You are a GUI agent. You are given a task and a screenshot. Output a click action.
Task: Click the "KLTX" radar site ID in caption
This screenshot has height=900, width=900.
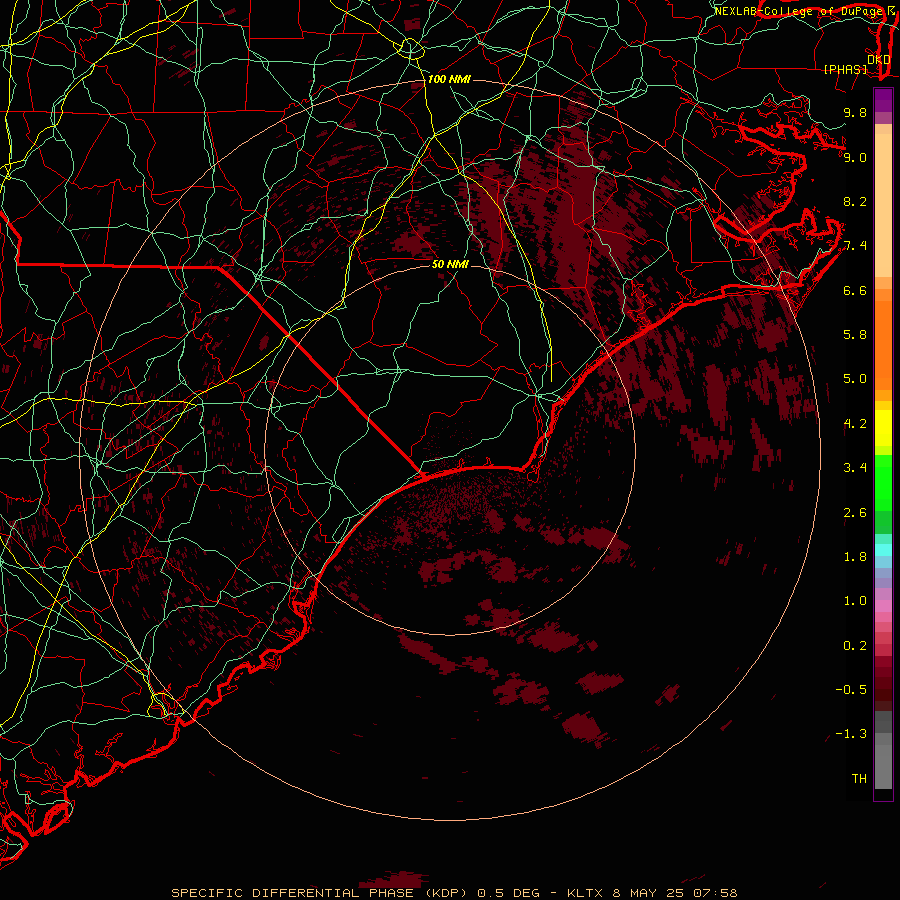586,893
